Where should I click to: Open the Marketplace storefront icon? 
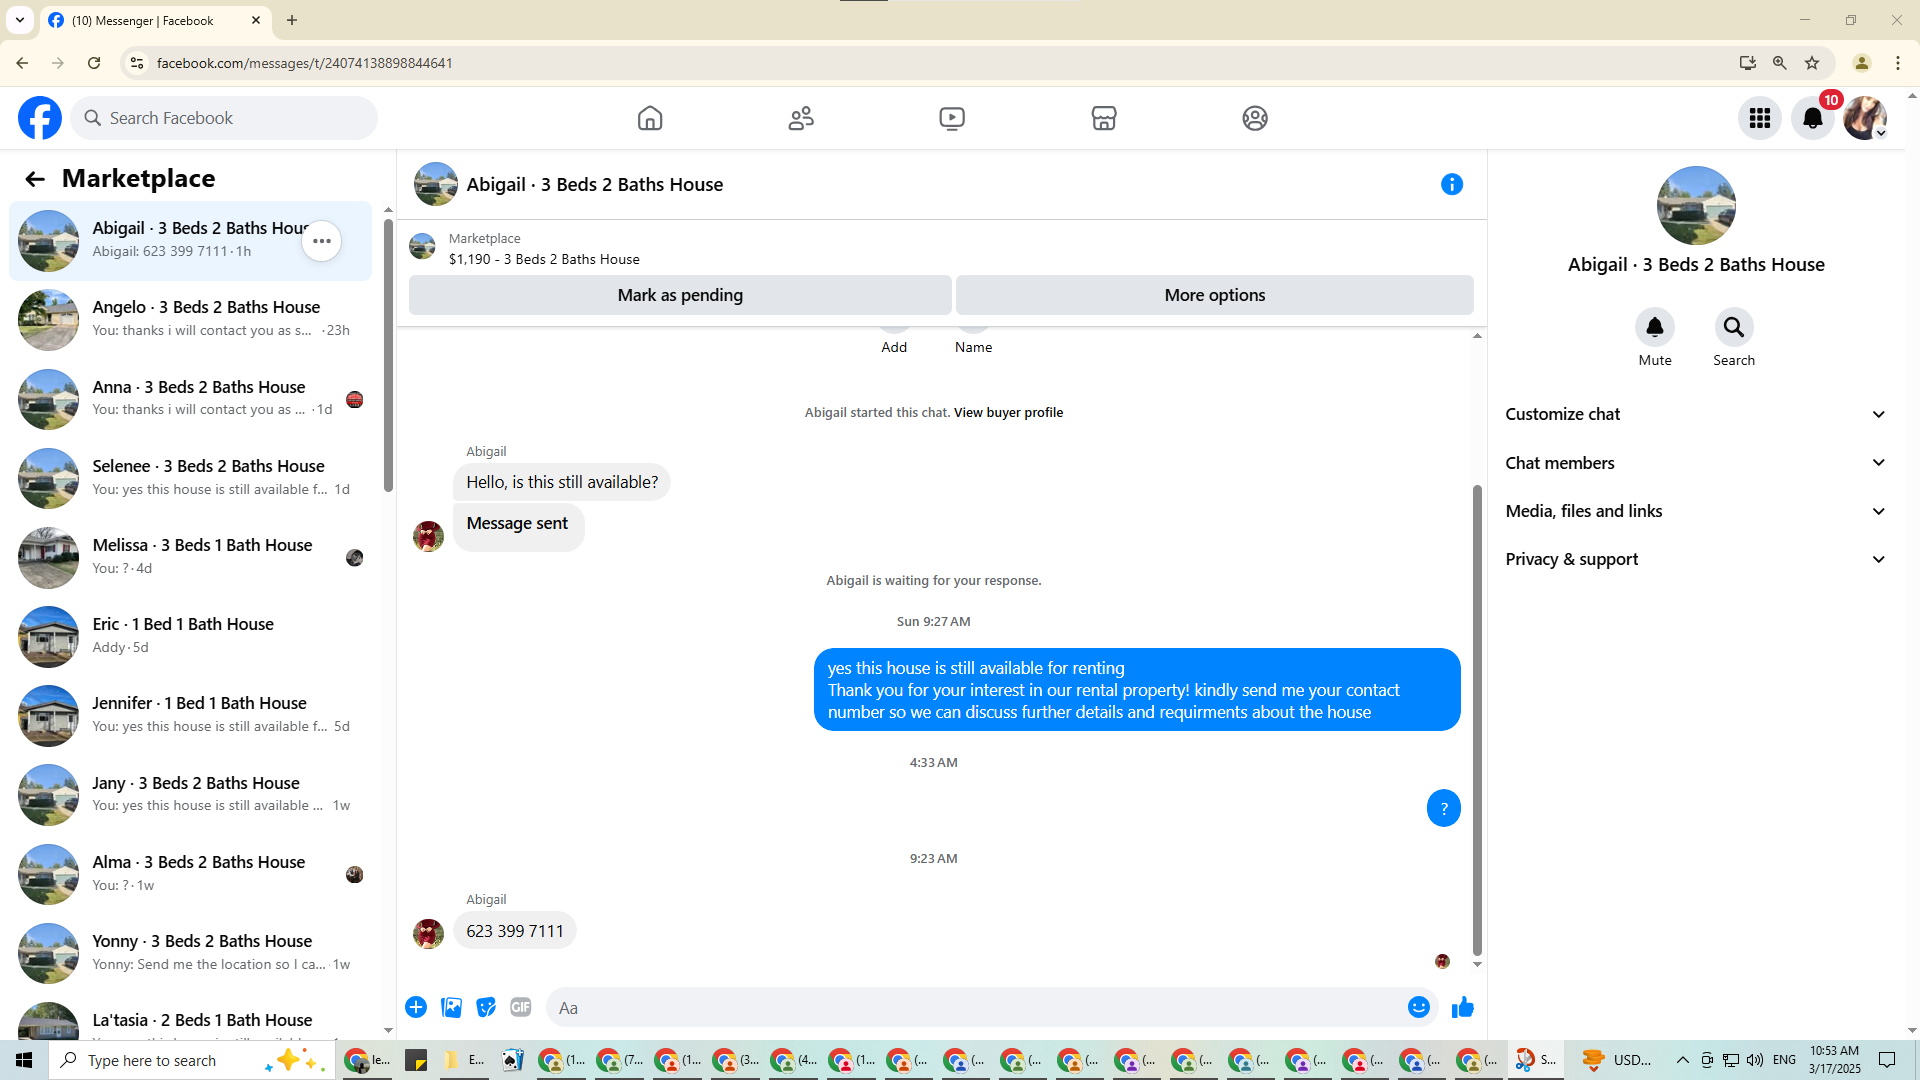coord(1104,118)
